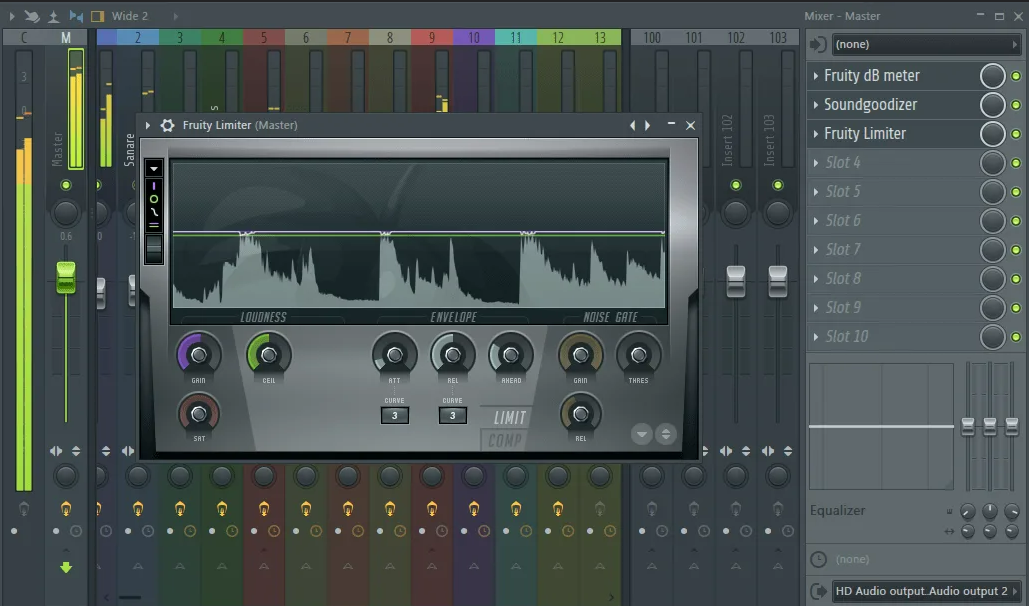Select mixer track 9 header

[432, 37]
